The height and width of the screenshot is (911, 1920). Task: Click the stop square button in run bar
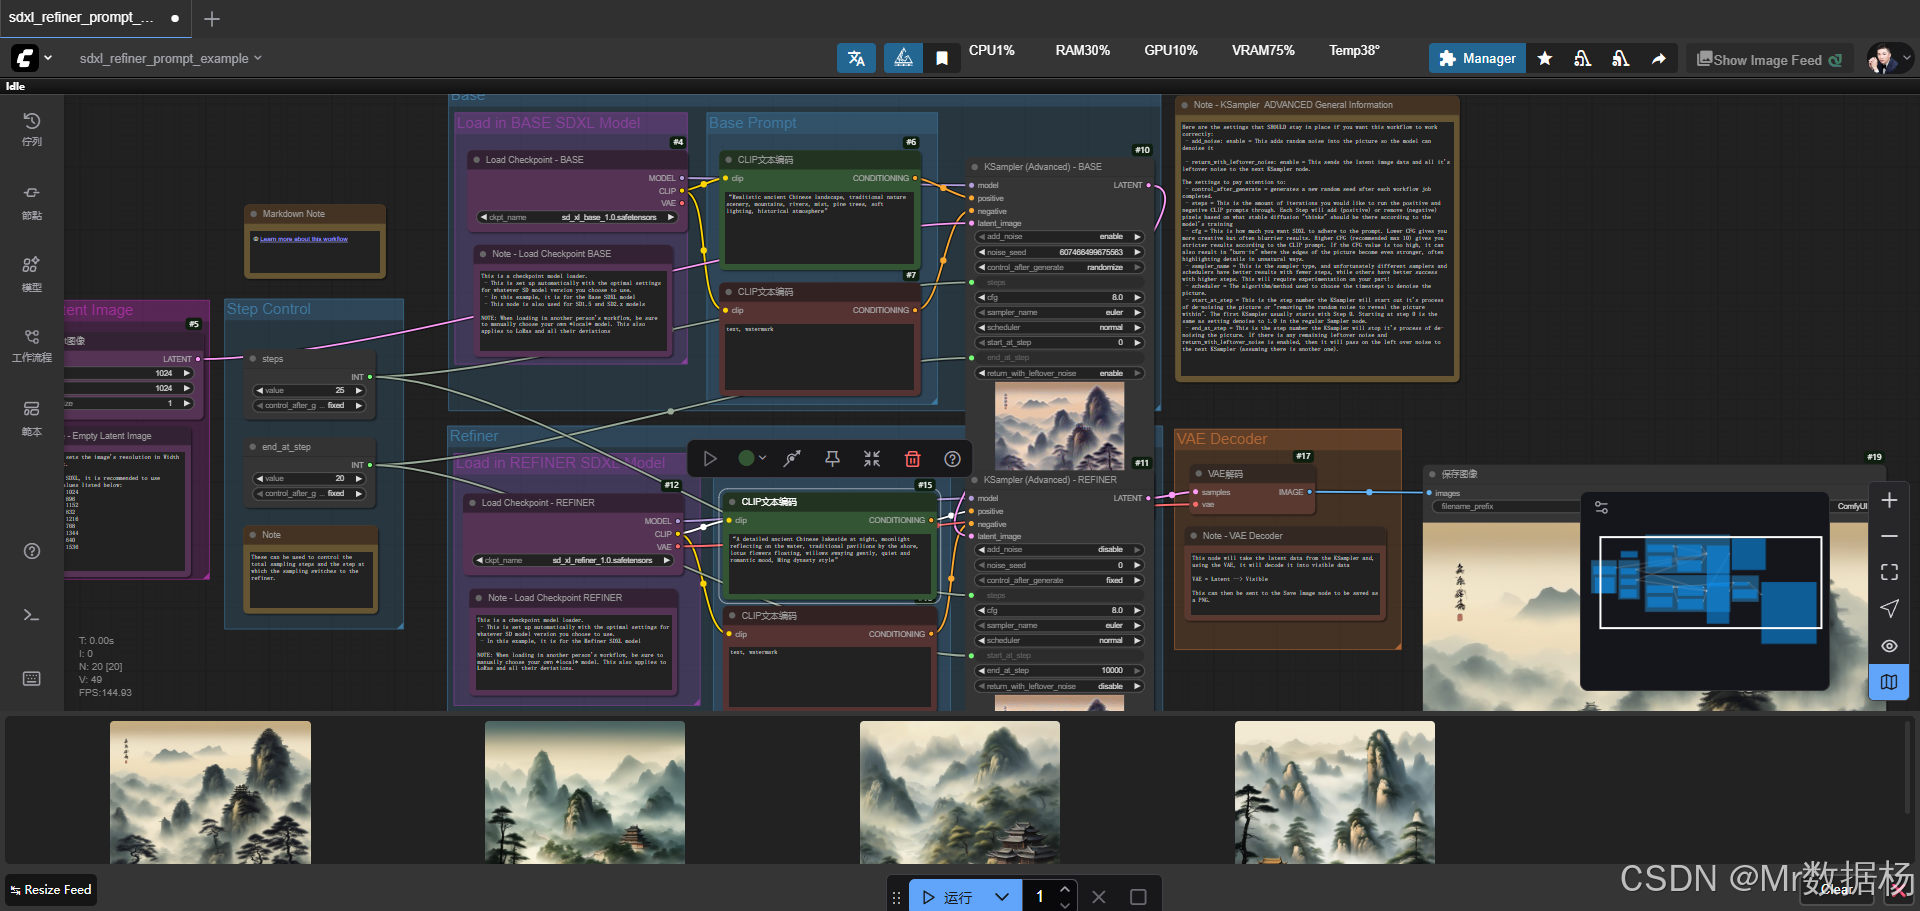[1138, 897]
